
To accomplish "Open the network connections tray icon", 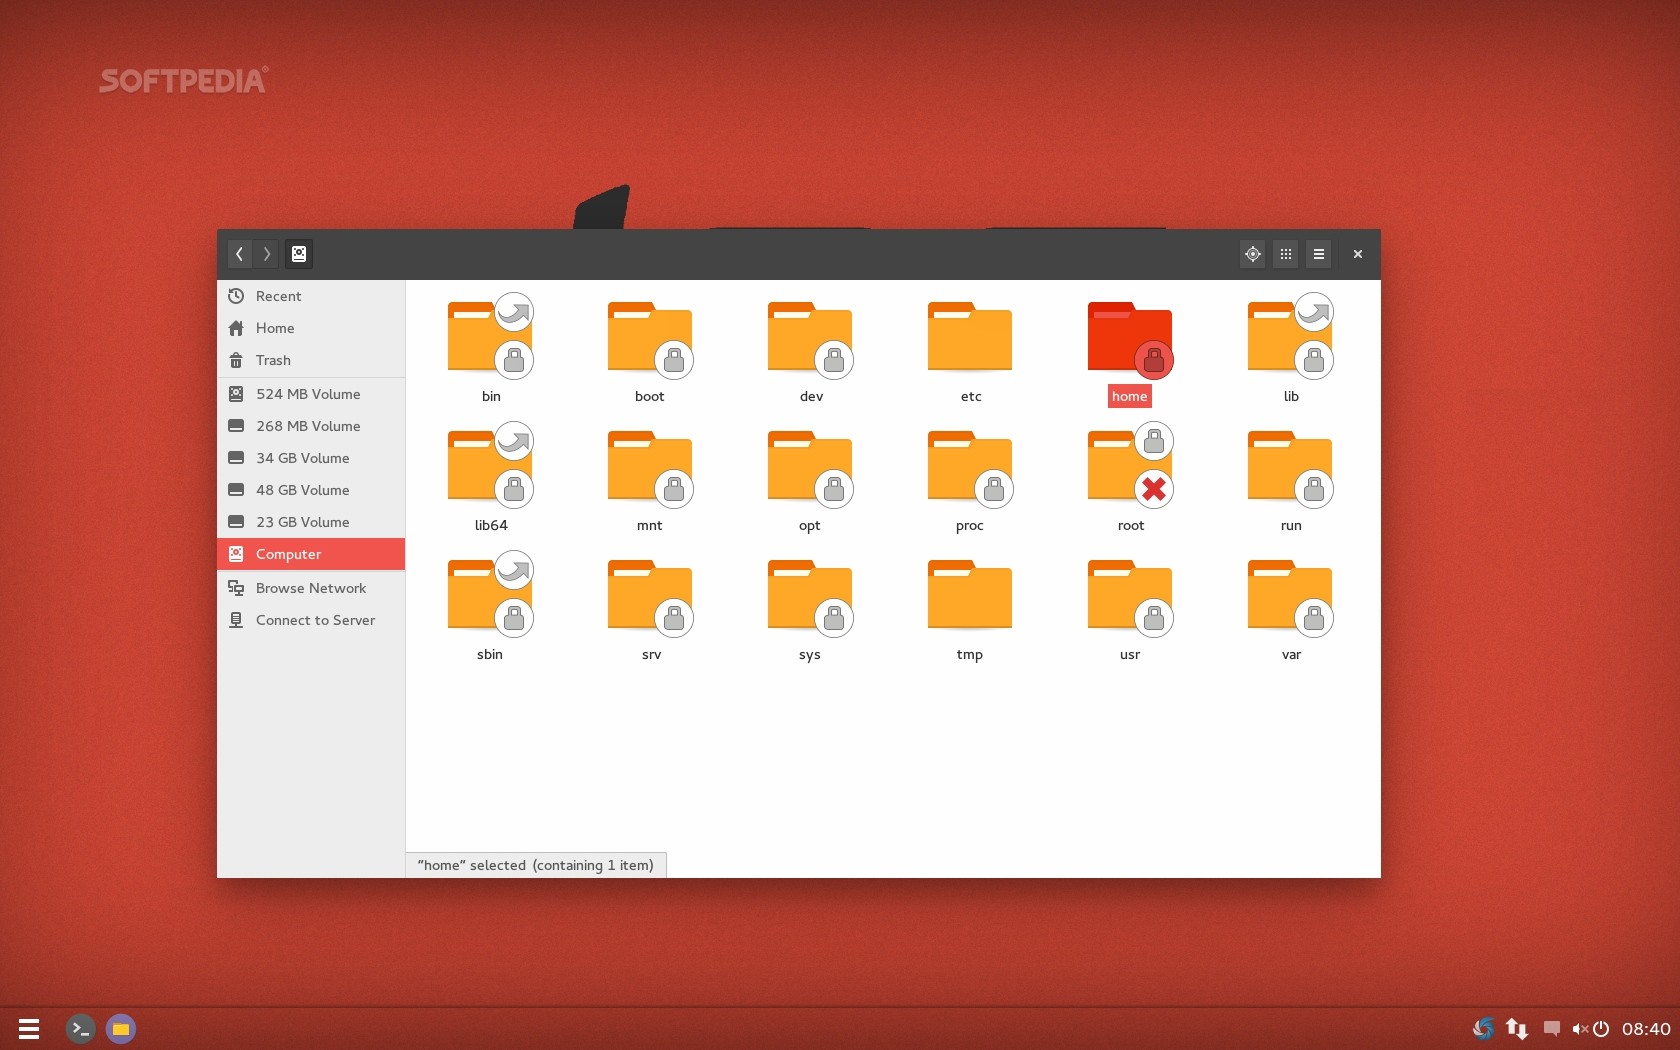I will 1517,1028.
